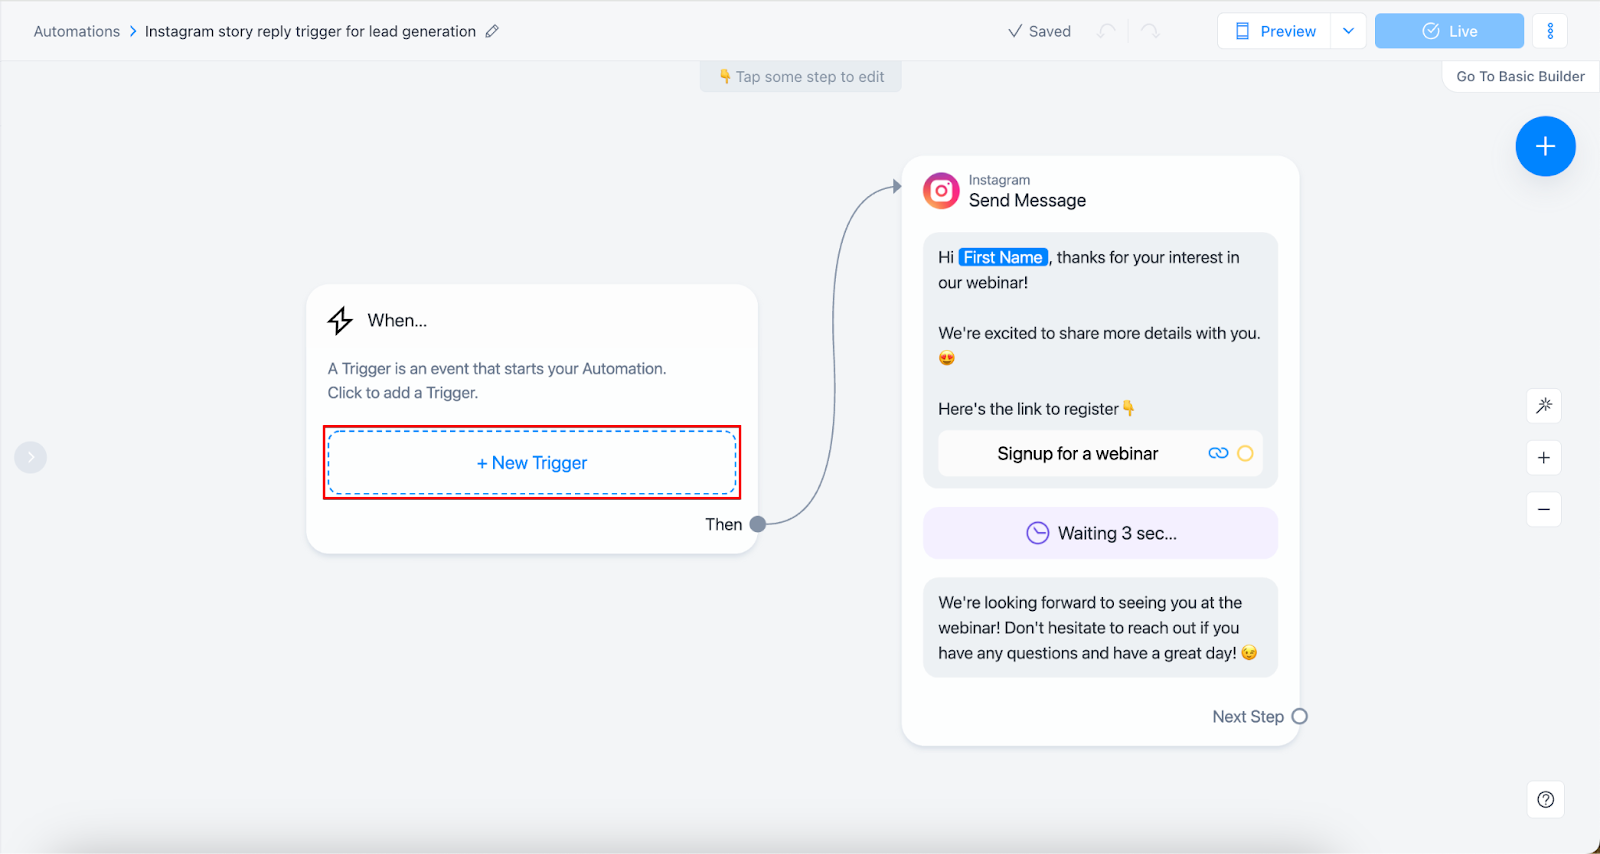Click the redo arrow icon

click(1150, 31)
